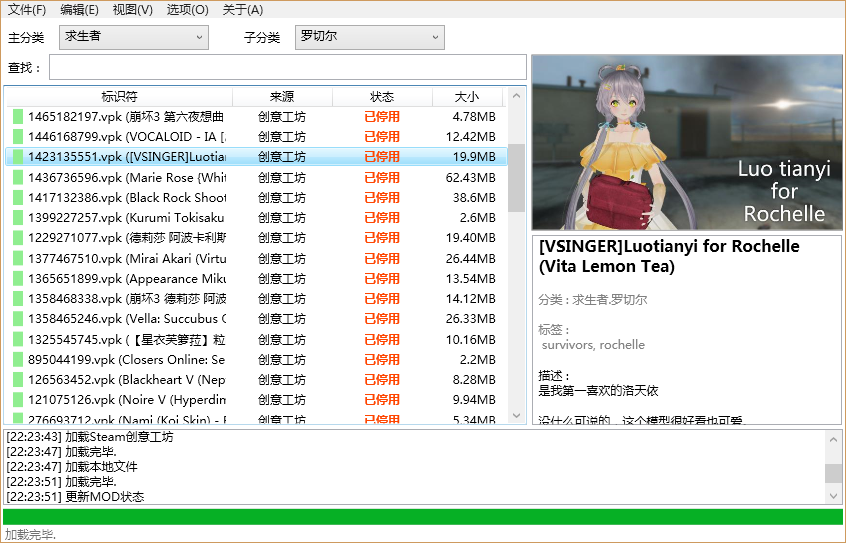Click green status icon of 1399227257.vpk
This screenshot has height=543, width=846.
[18, 218]
